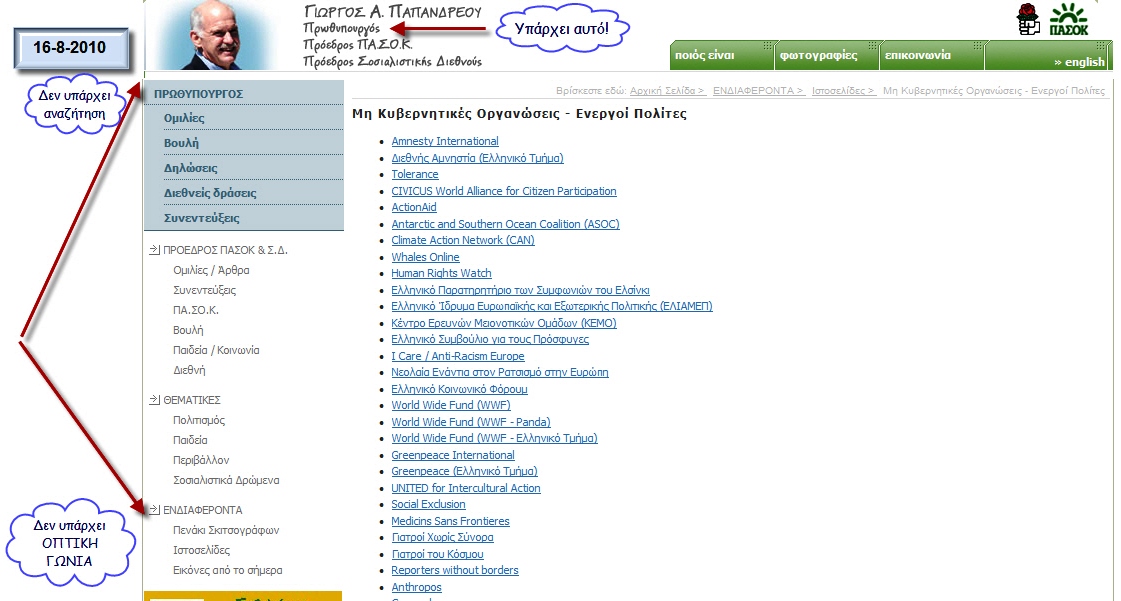Open UNITED for Intercultural Action link
The image size is (1121, 601).
[x=465, y=488]
